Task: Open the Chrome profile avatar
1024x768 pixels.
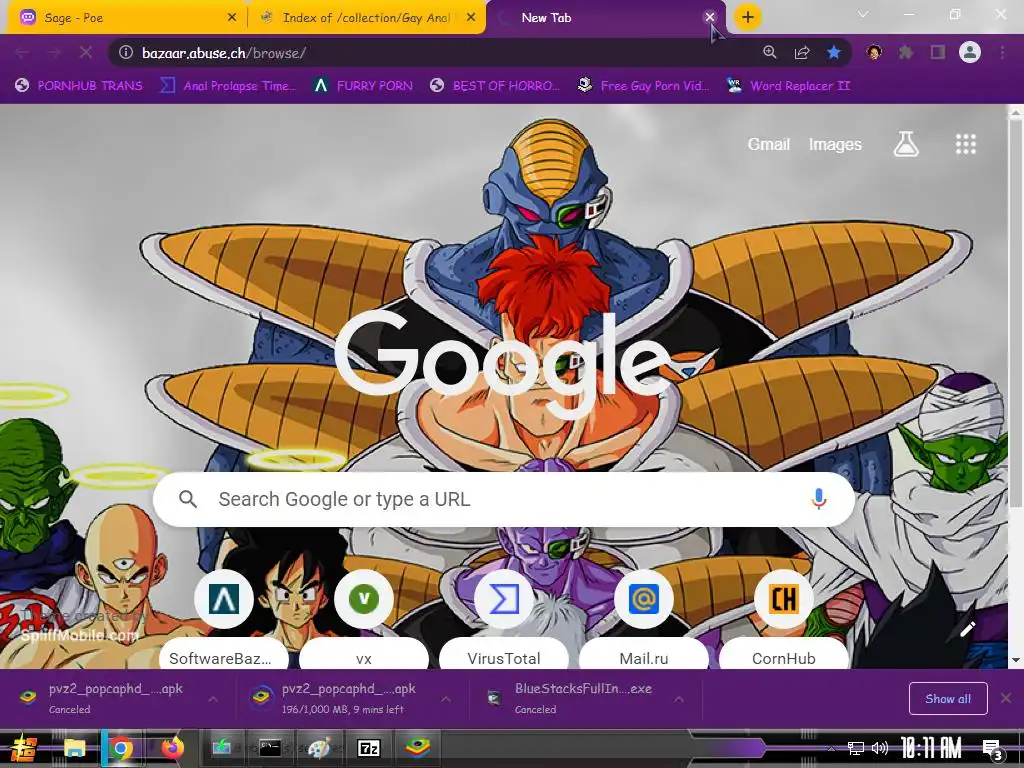Action: coord(970,52)
